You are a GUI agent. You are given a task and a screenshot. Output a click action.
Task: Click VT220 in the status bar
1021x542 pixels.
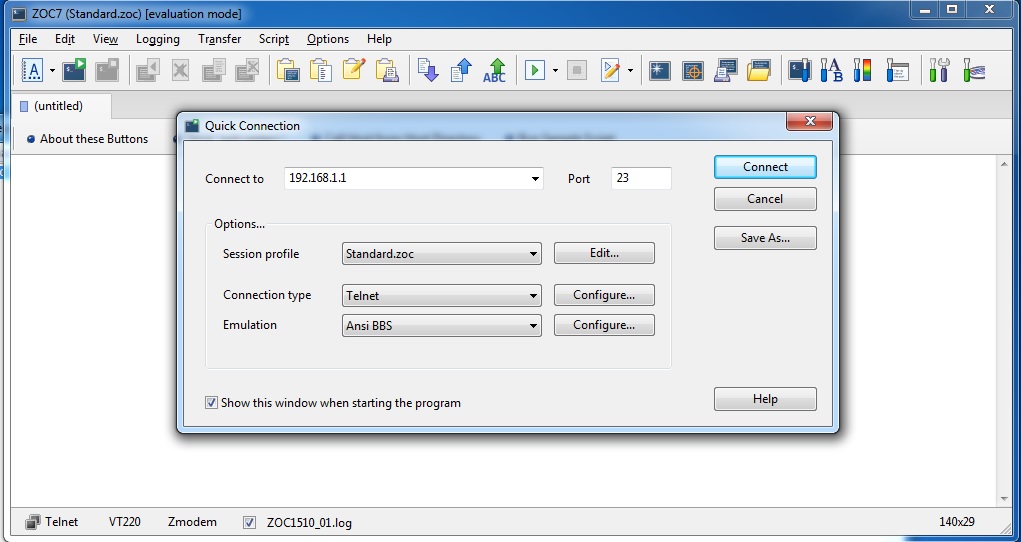click(124, 522)
